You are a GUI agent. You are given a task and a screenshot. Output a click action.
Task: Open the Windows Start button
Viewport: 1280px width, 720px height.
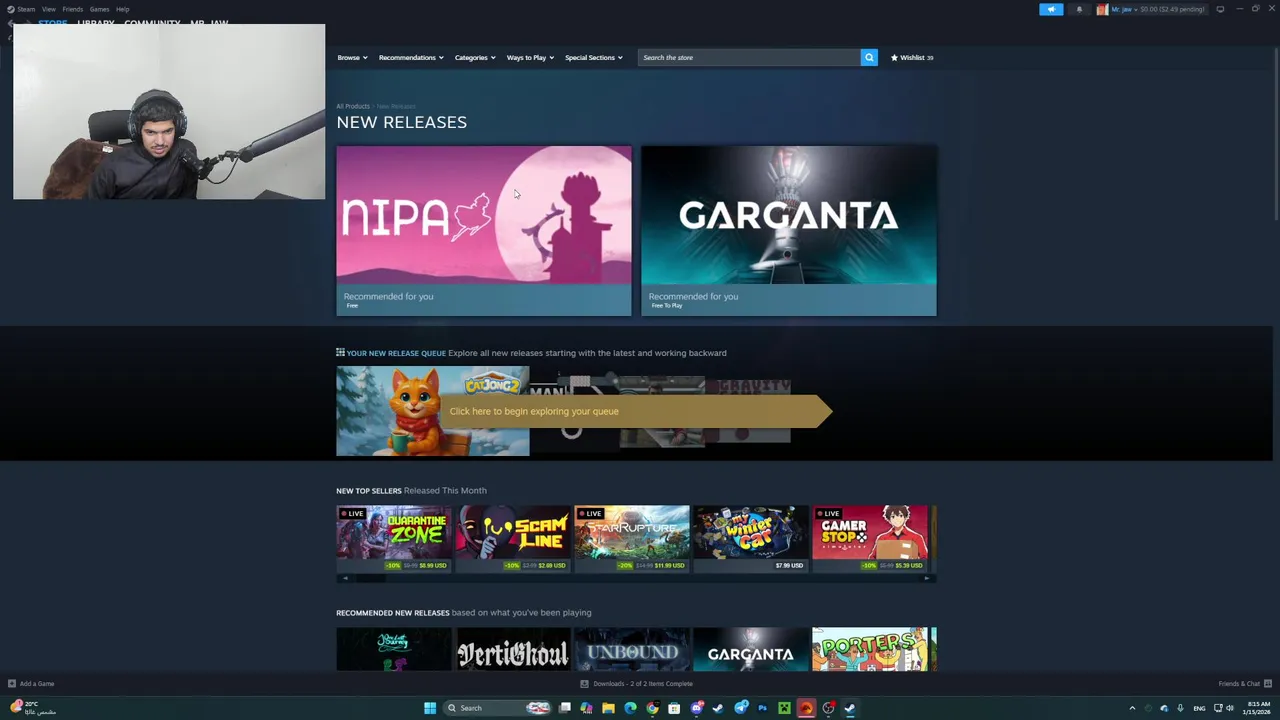click(x=430, y=708)
